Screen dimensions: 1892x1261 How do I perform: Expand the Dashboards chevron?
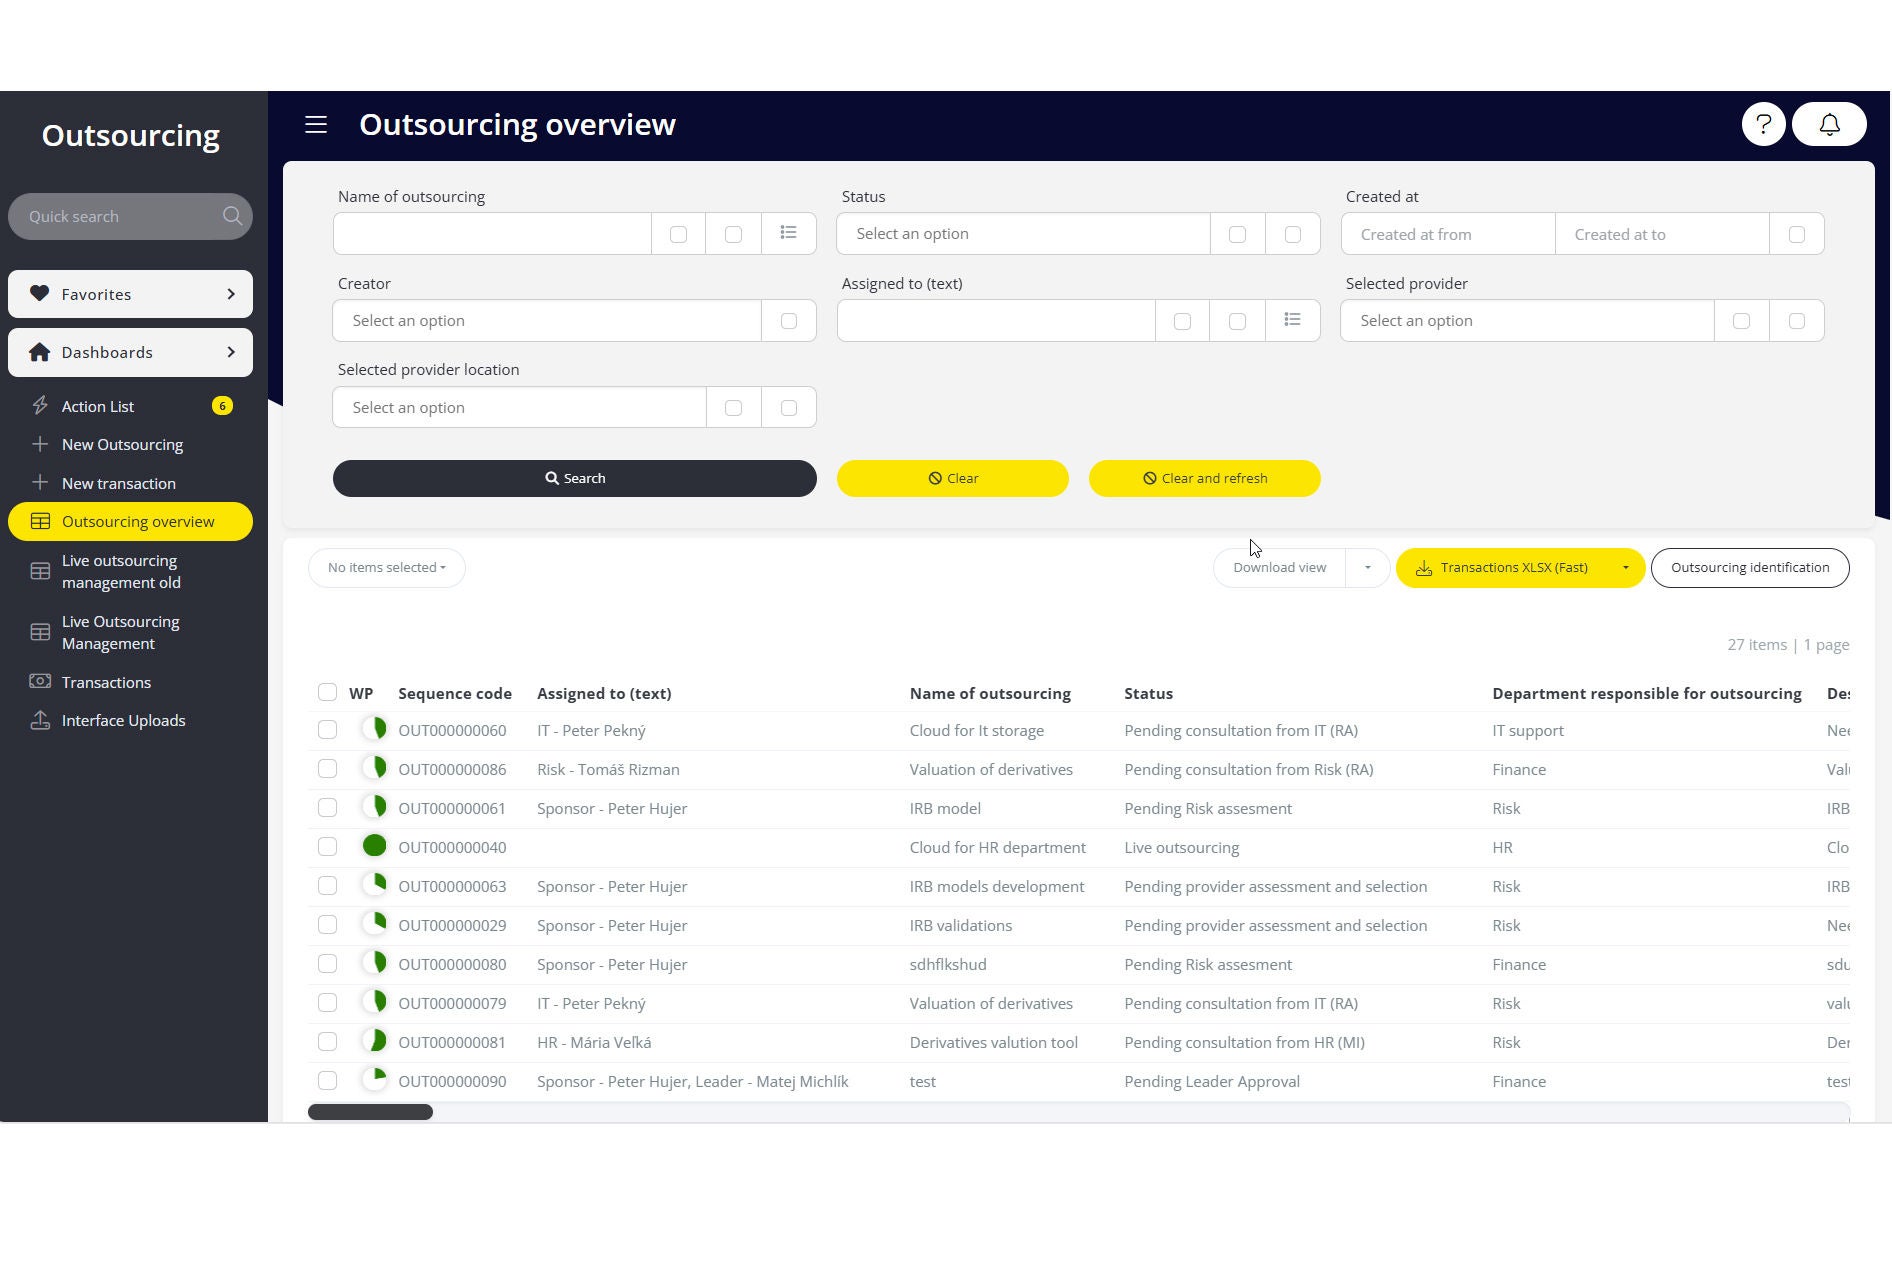pos(231,352)
